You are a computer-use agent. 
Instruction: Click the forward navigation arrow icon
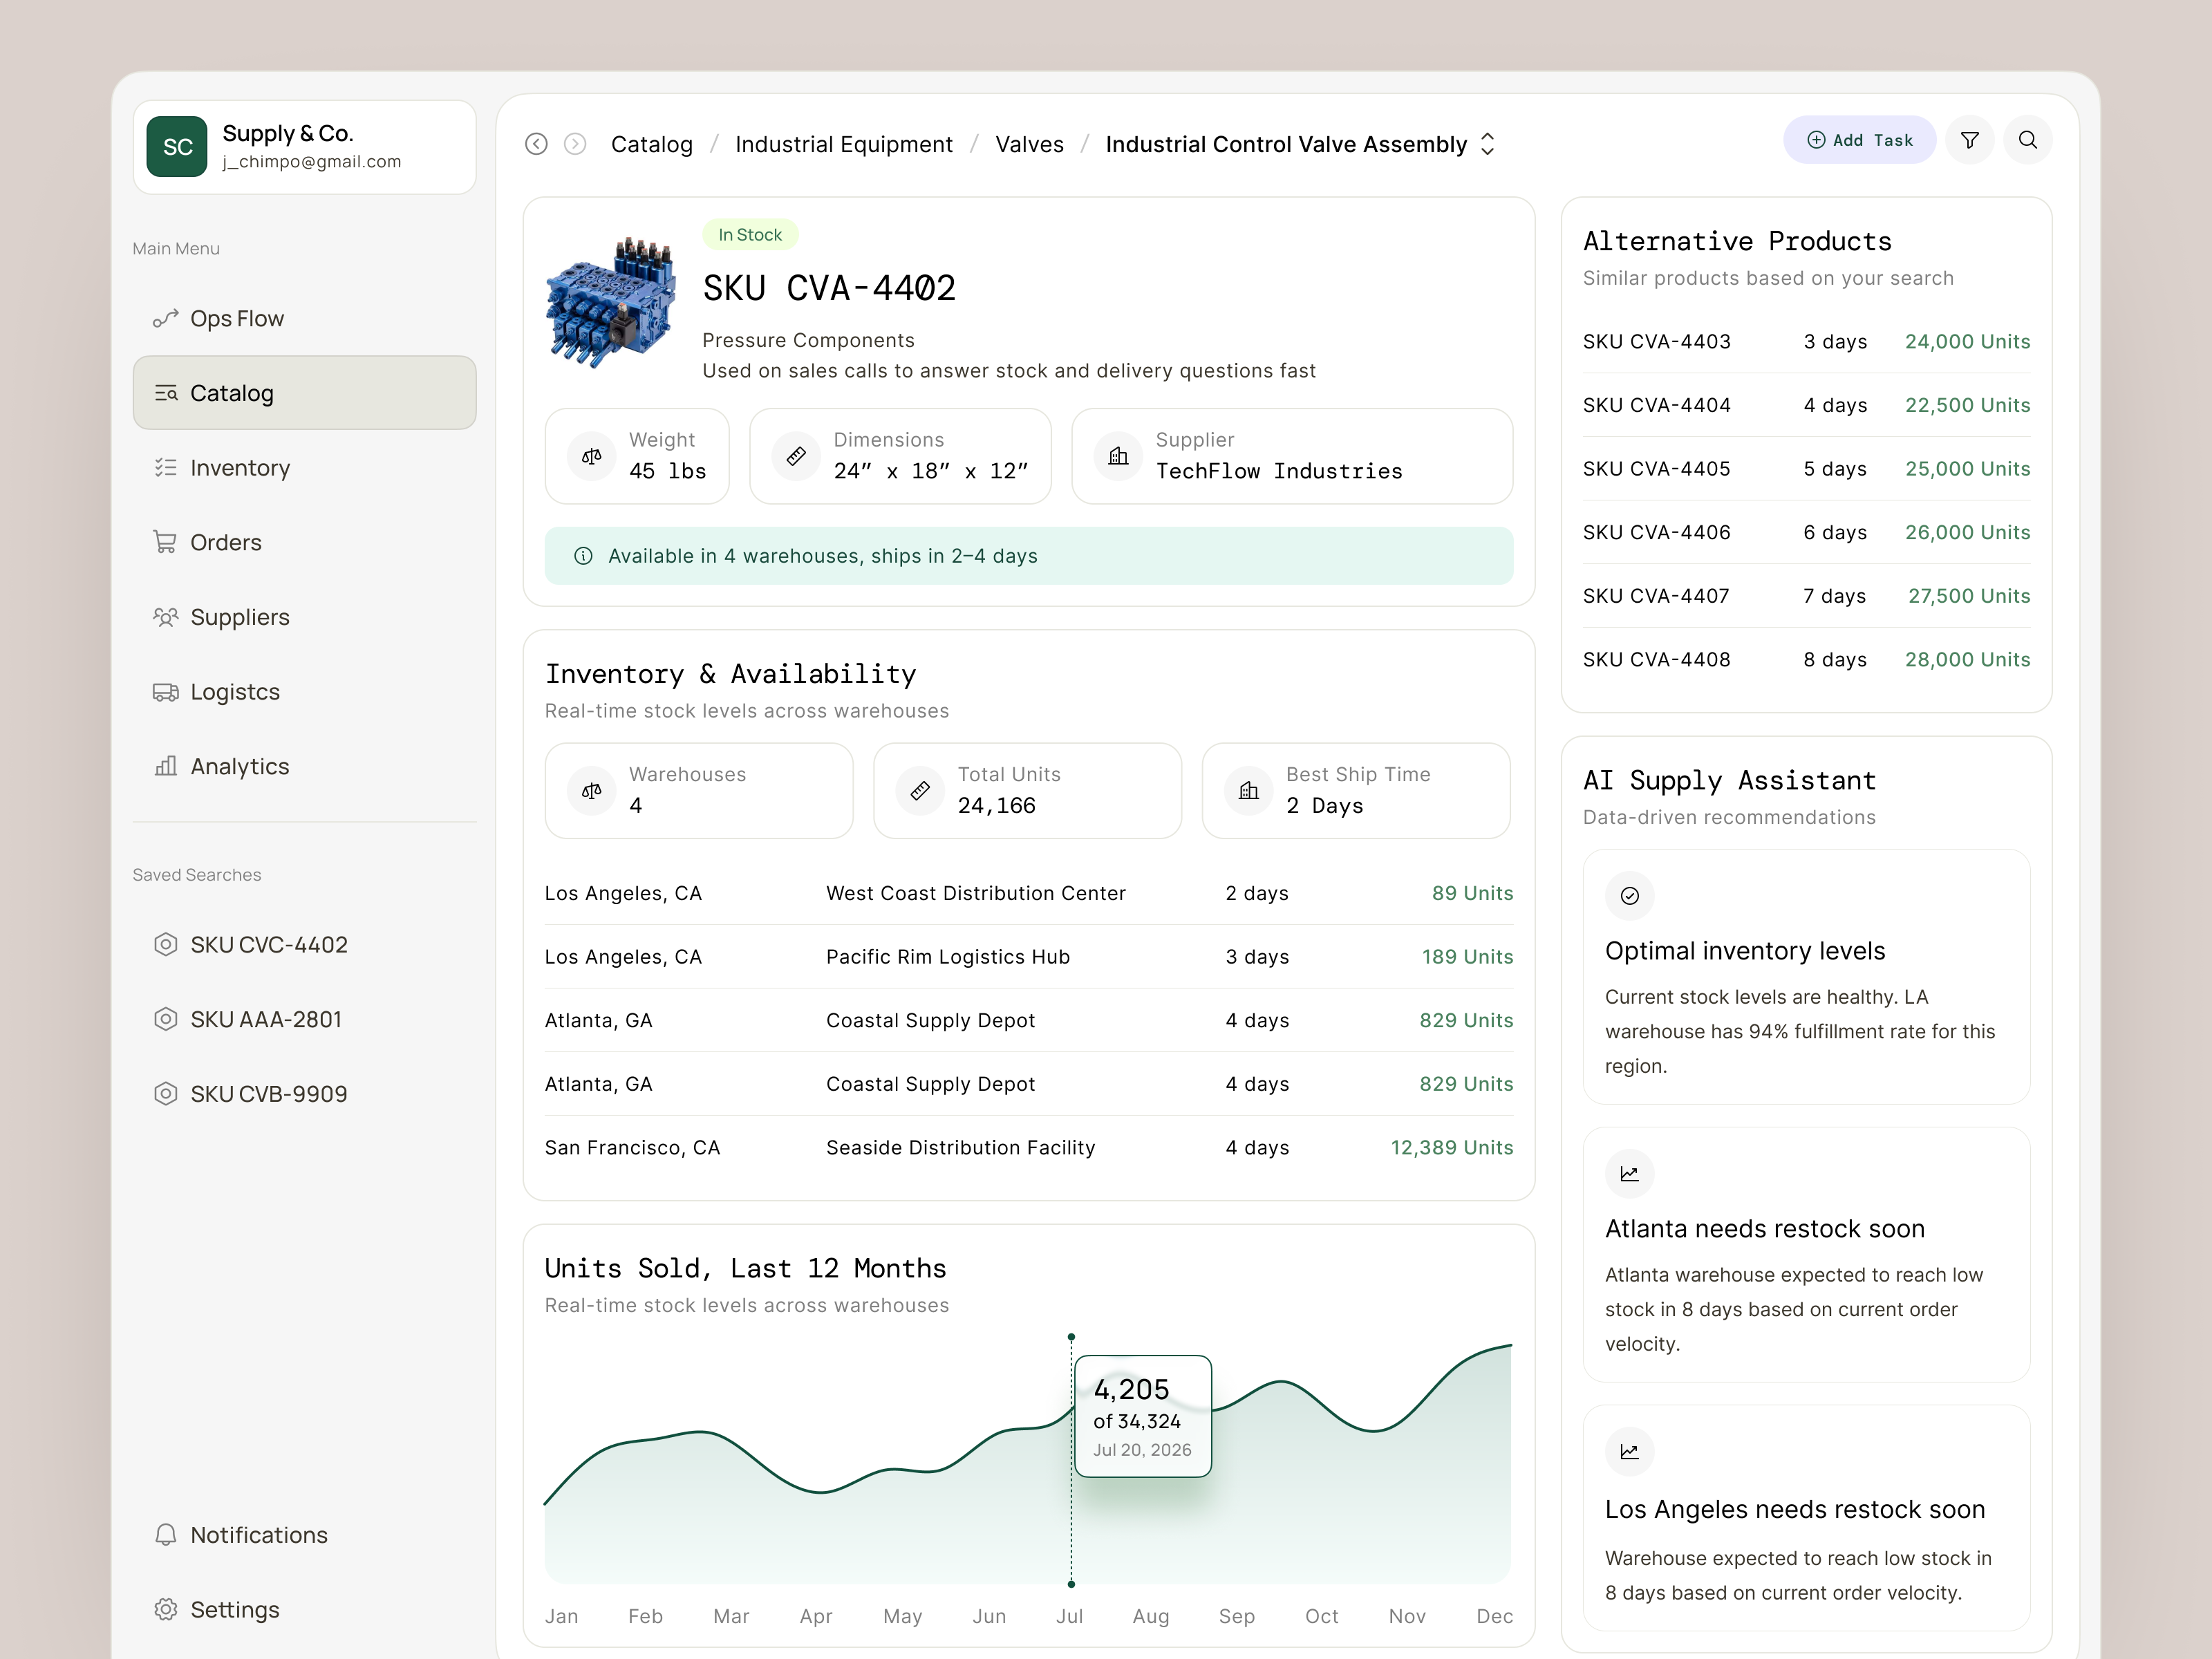[x=575, y=144]
